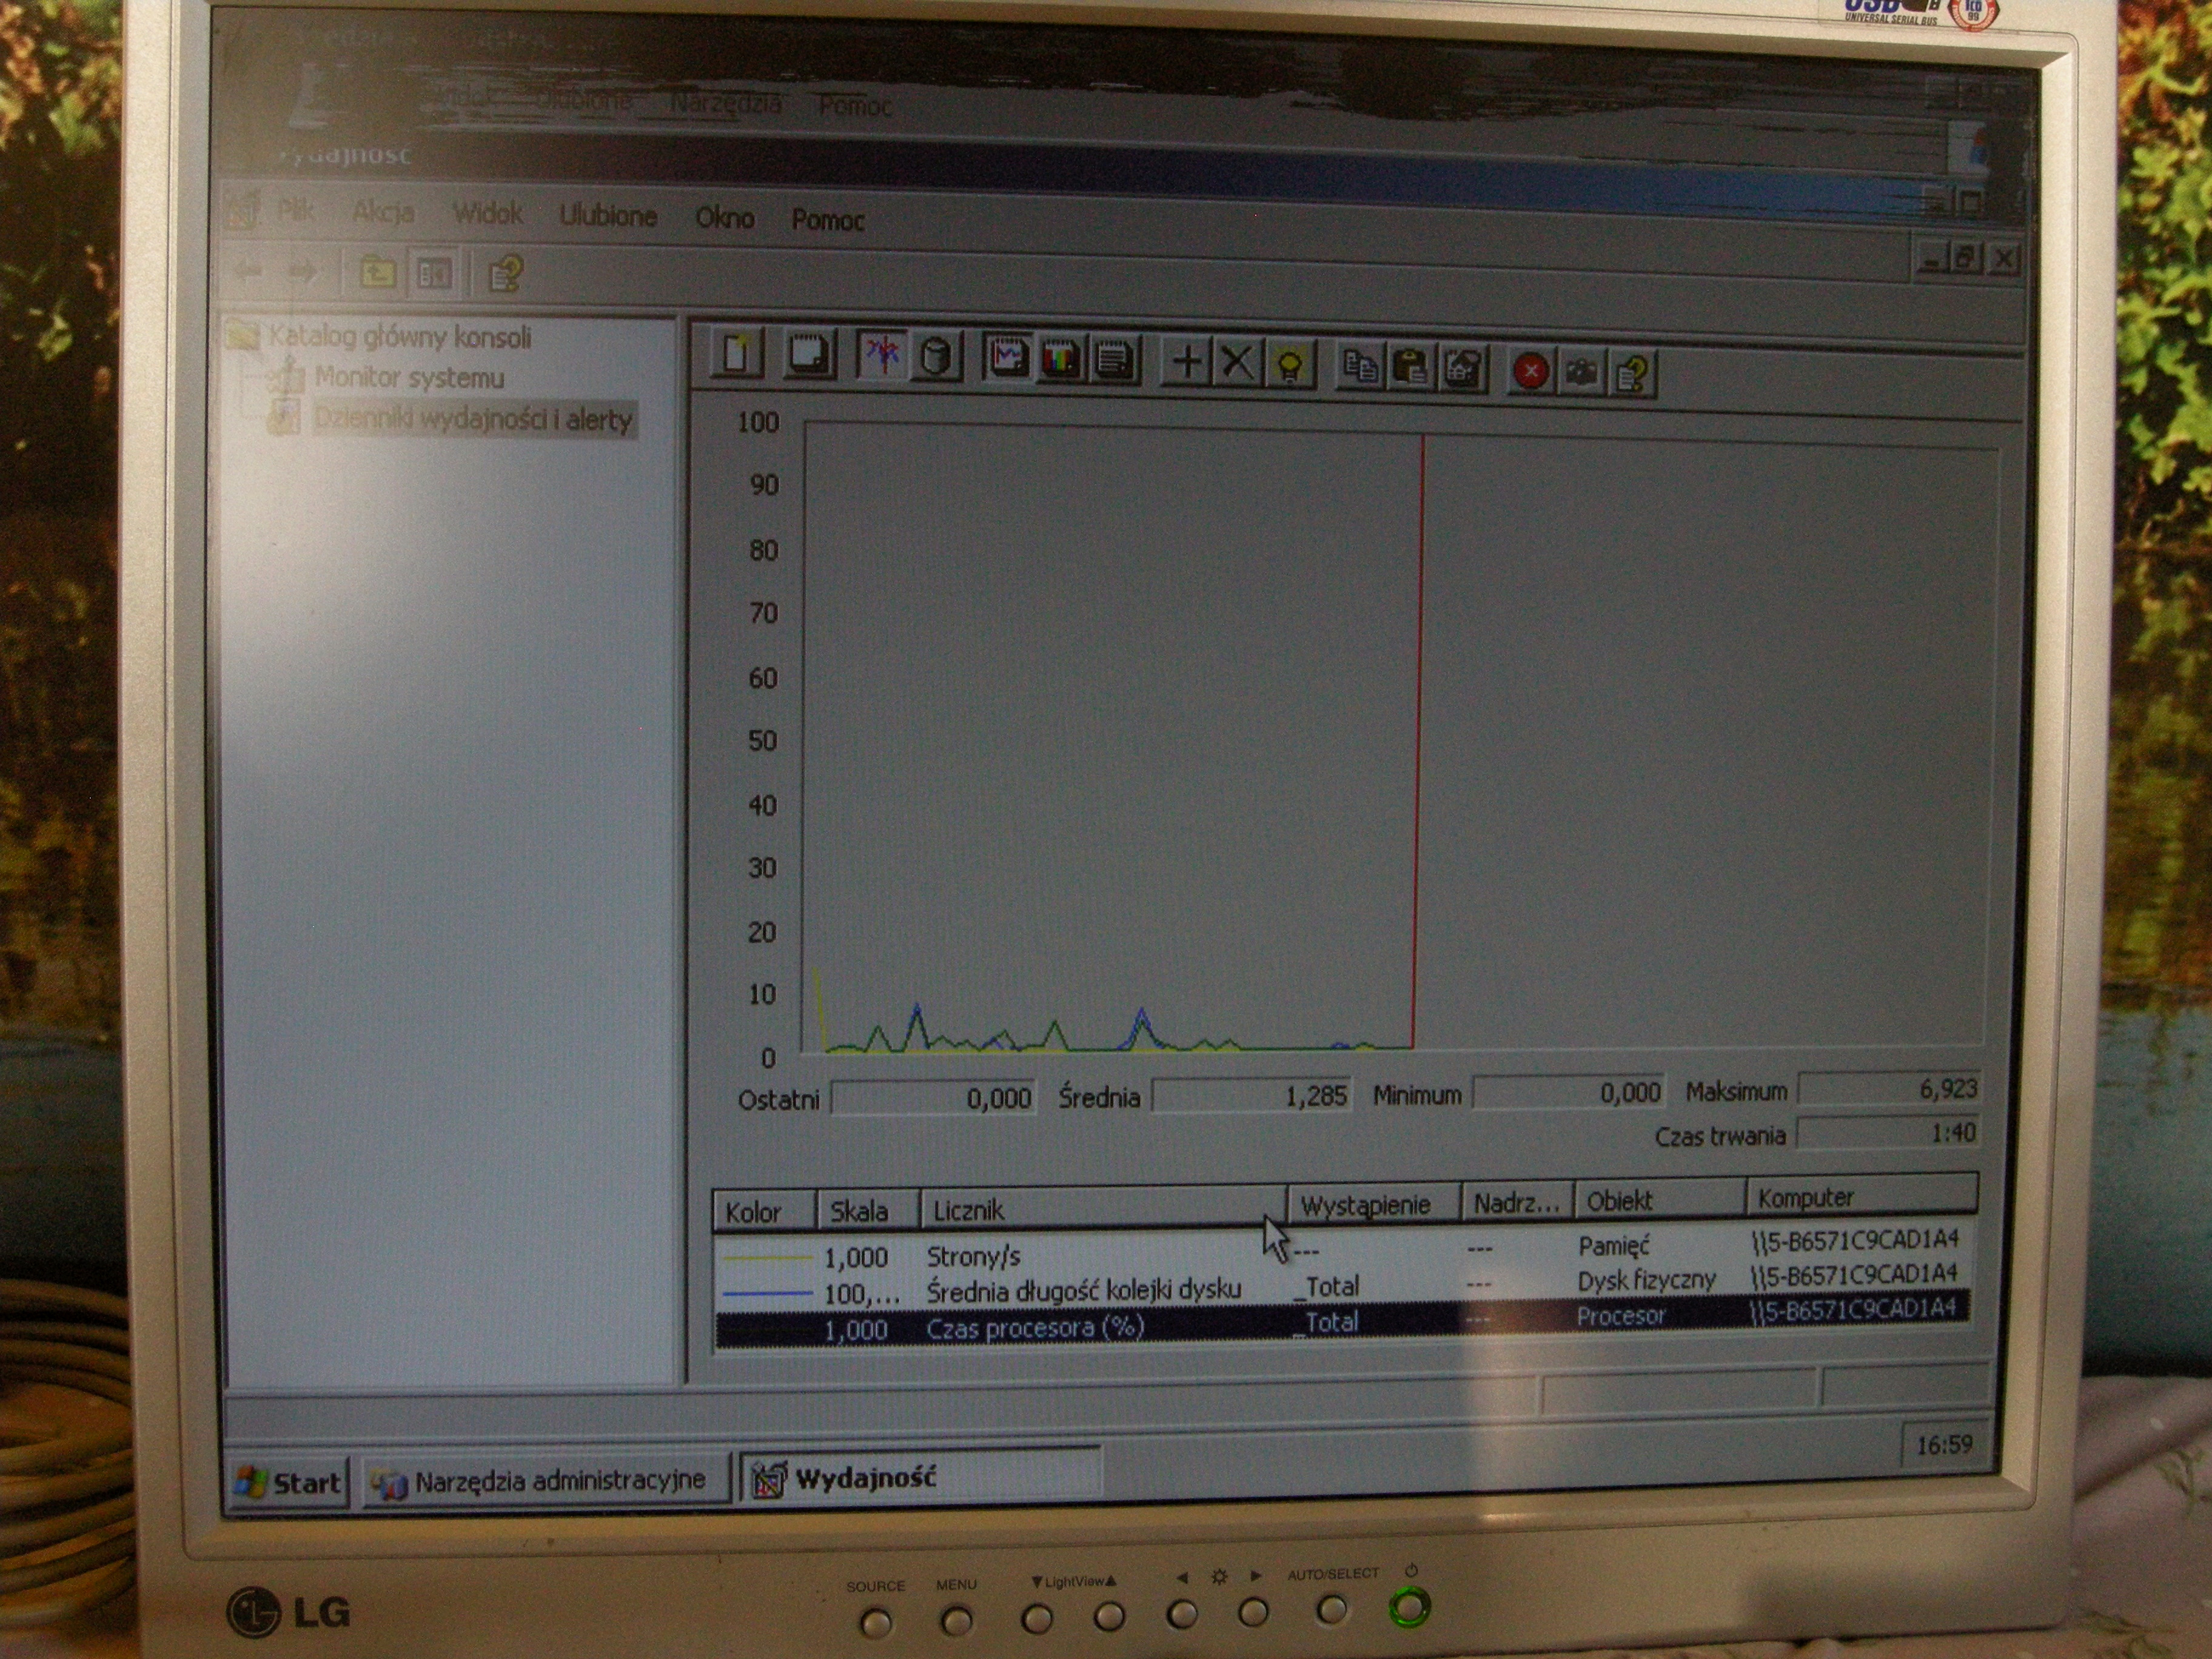Screen dimensions: 2212x1659
Task: Switch to graph view
Action: coord(1007,357)
